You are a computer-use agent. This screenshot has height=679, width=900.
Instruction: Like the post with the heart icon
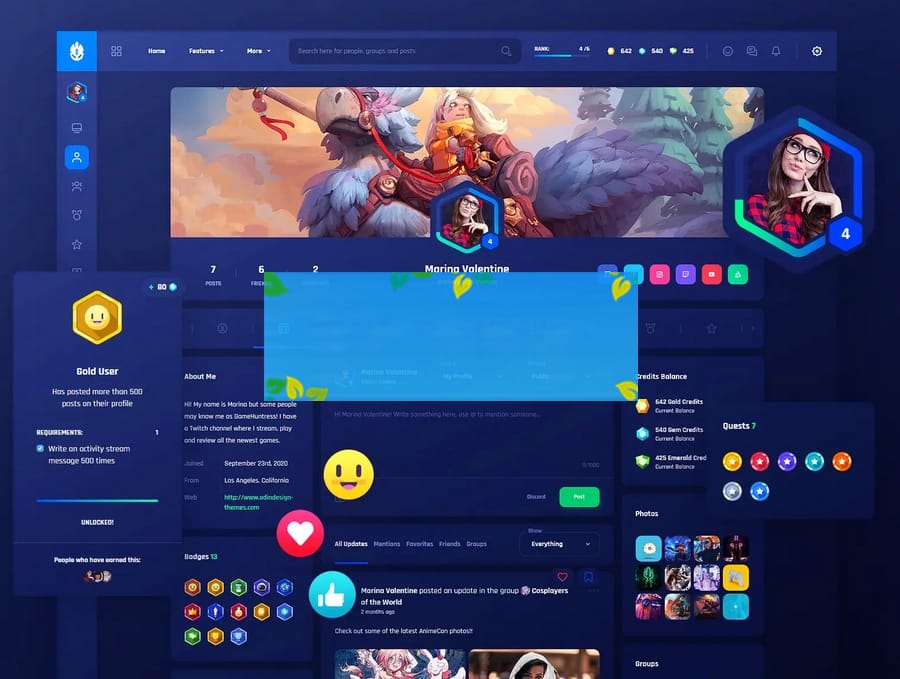[562, 577]
